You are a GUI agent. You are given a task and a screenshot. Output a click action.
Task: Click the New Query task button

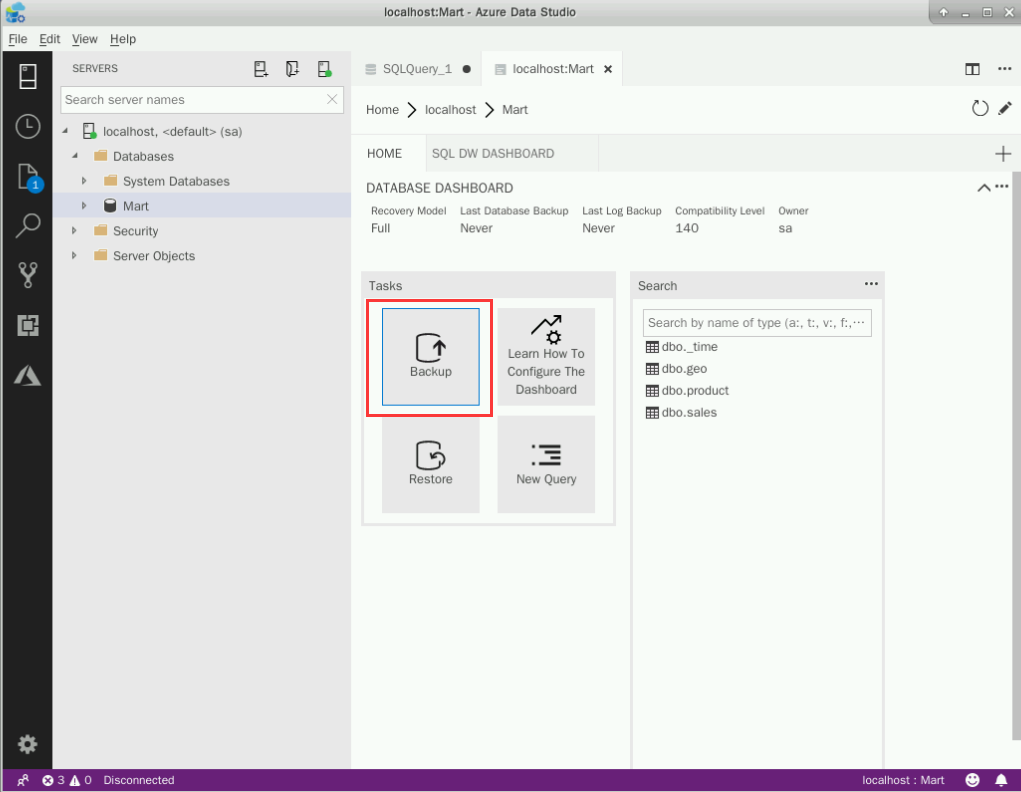(x=546, y=465)
